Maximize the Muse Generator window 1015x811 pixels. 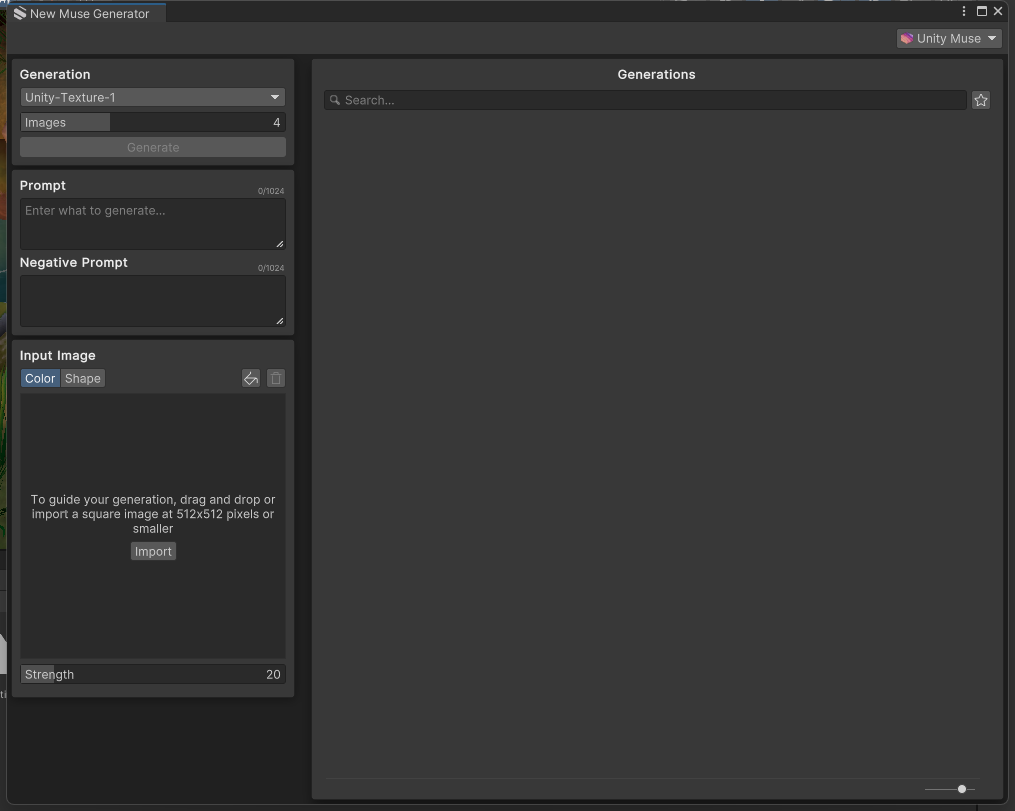[981, 11]
